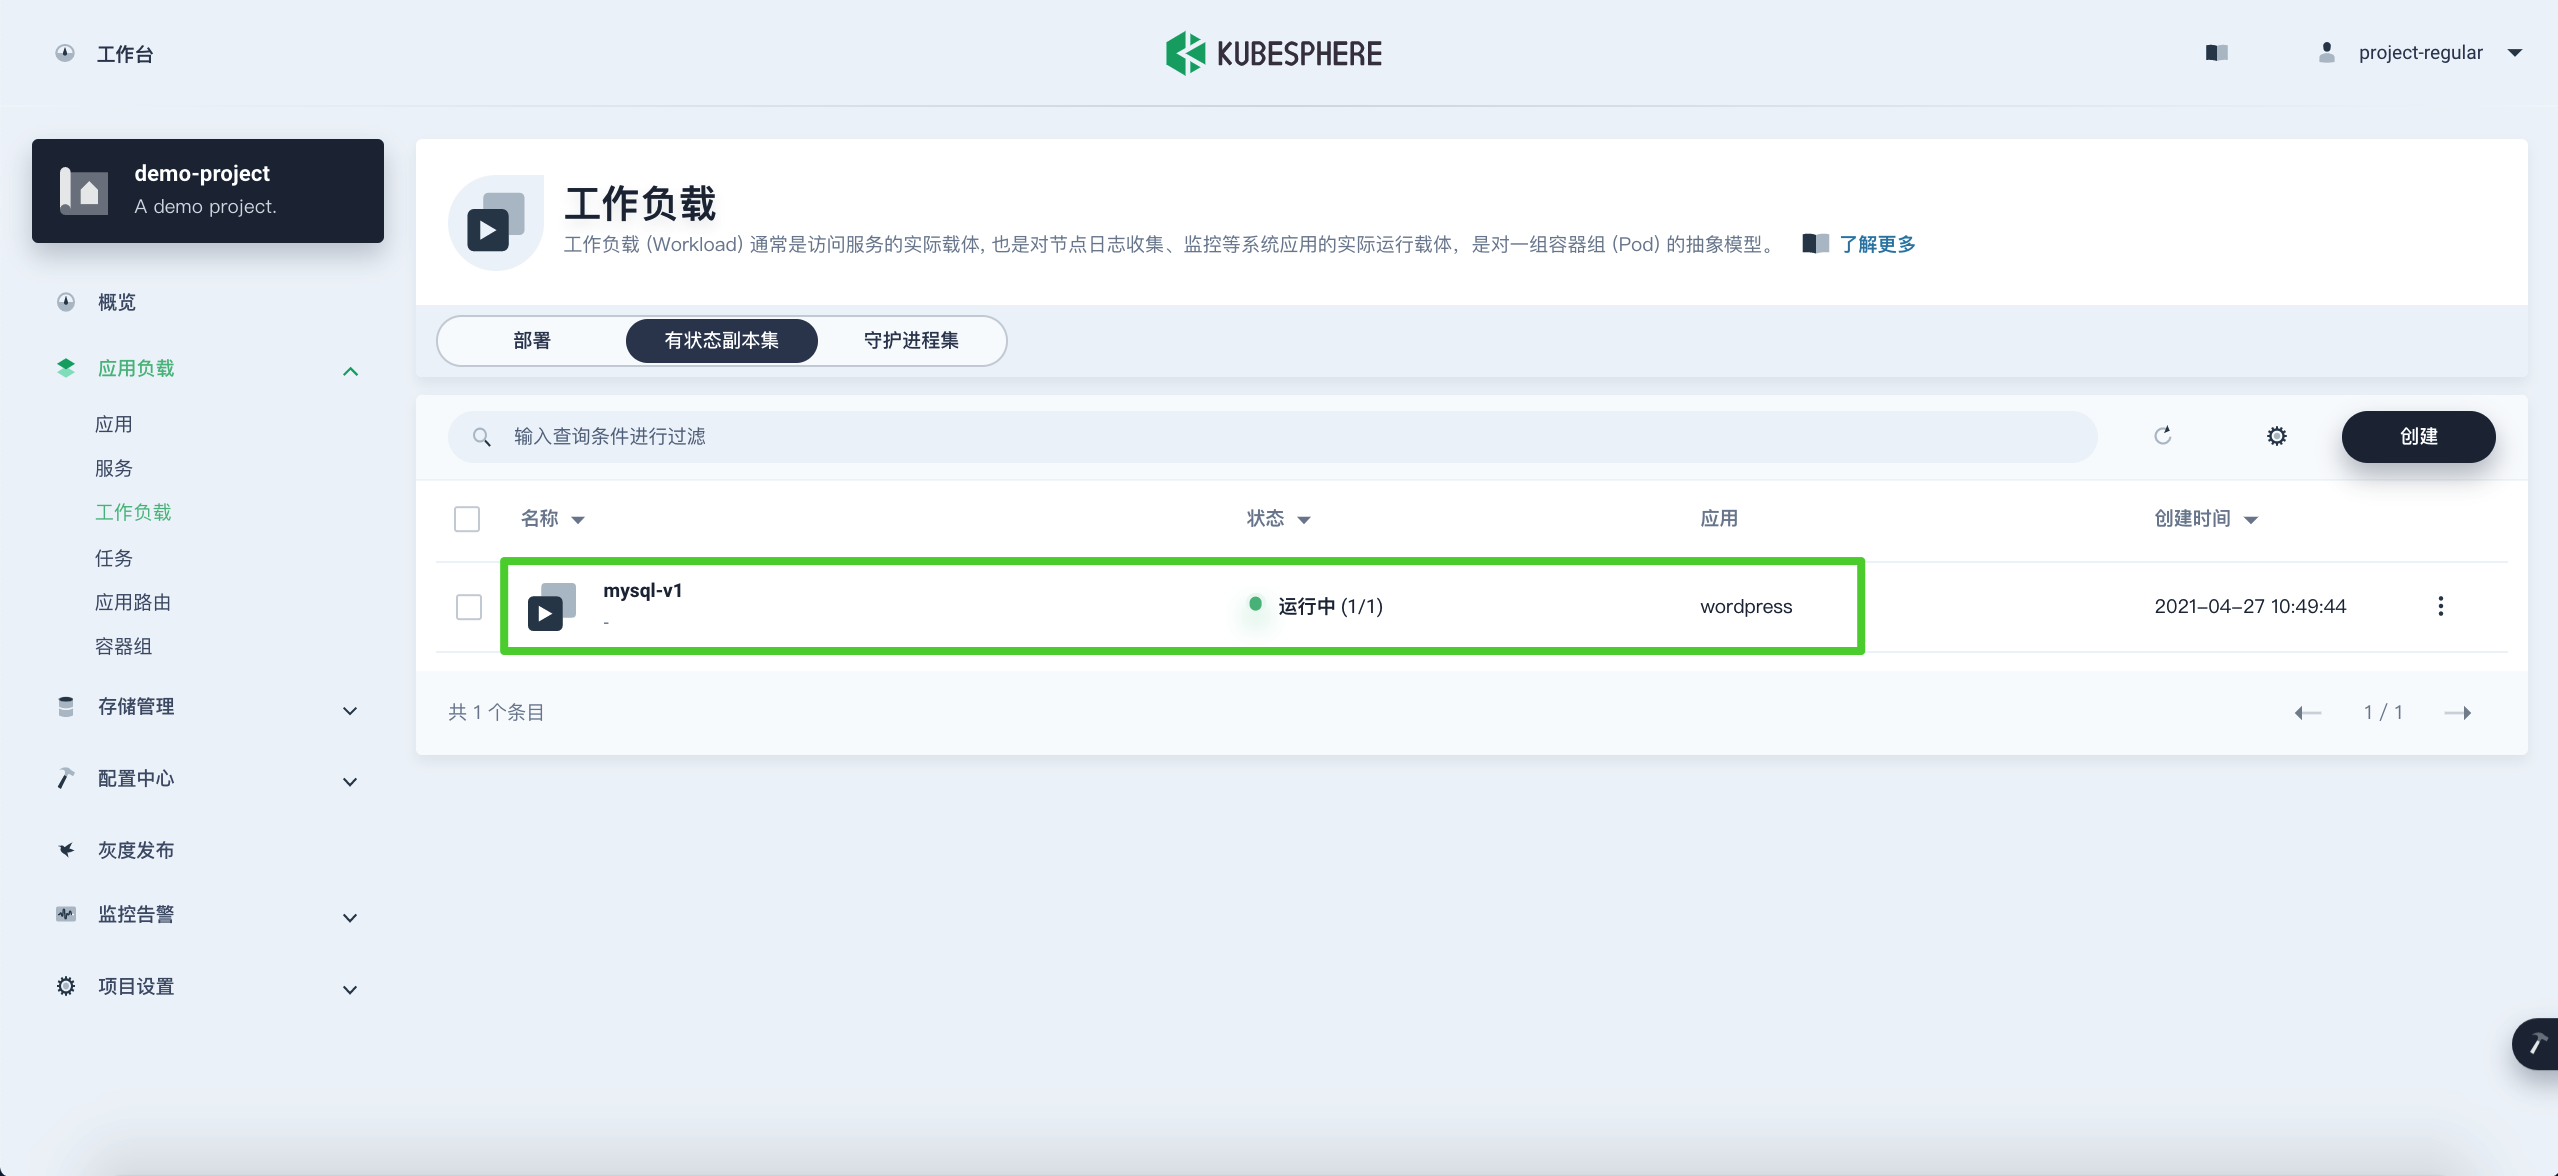Image resolution: width=2558 pixels, height=1176 pixels.
Task: Open 容器组 in the sidebar
Action: [x=123, y=646]
